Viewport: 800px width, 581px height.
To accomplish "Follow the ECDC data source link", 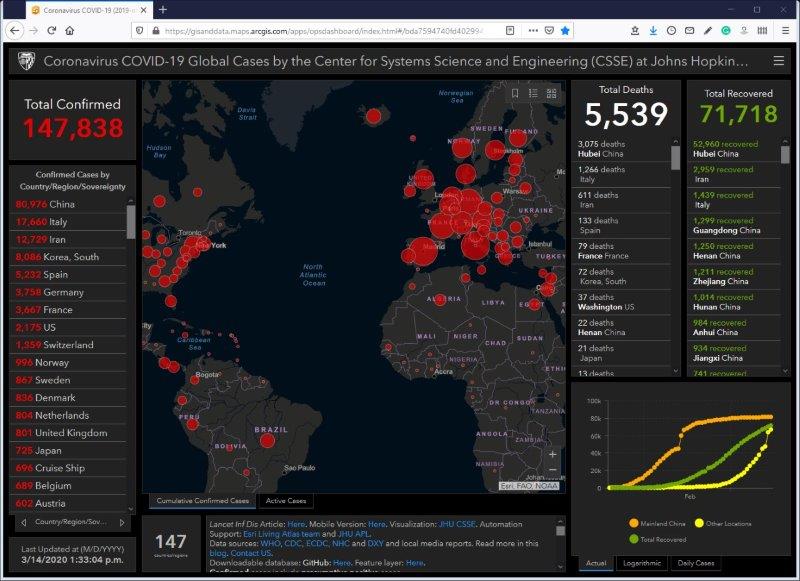I will click(317, 543).
